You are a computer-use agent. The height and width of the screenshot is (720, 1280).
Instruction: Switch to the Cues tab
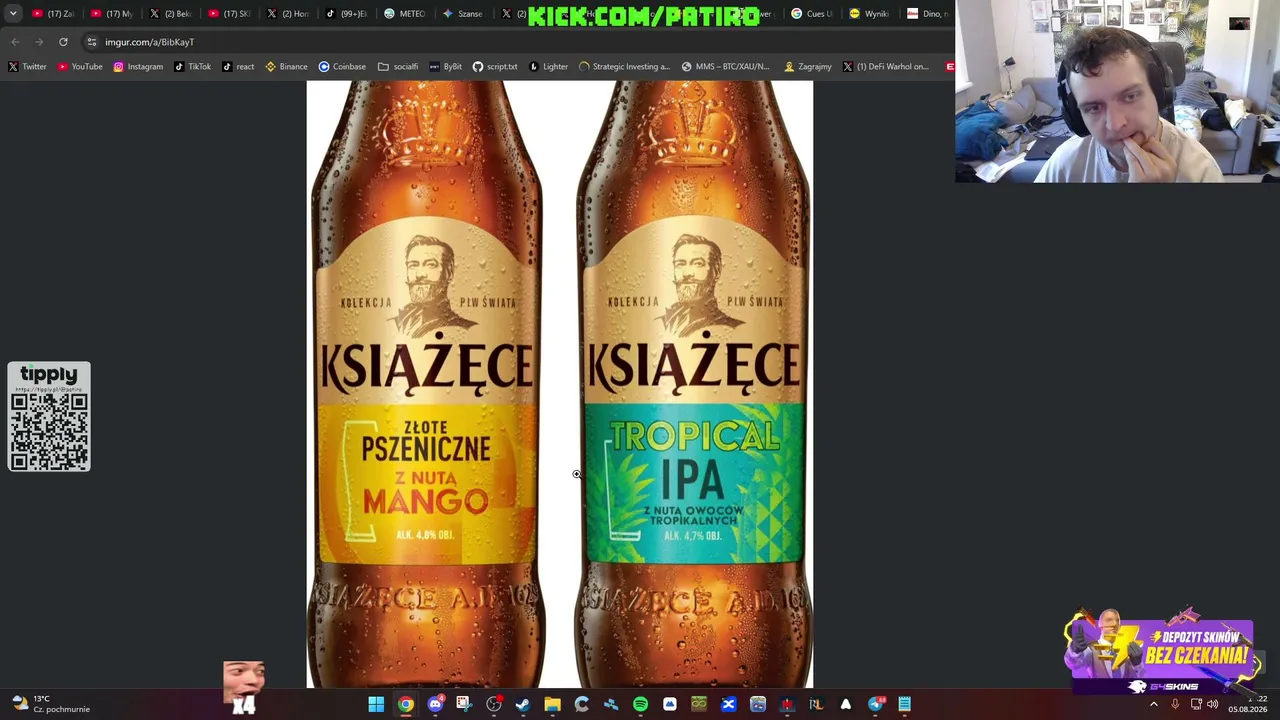(x=811, y=14)
